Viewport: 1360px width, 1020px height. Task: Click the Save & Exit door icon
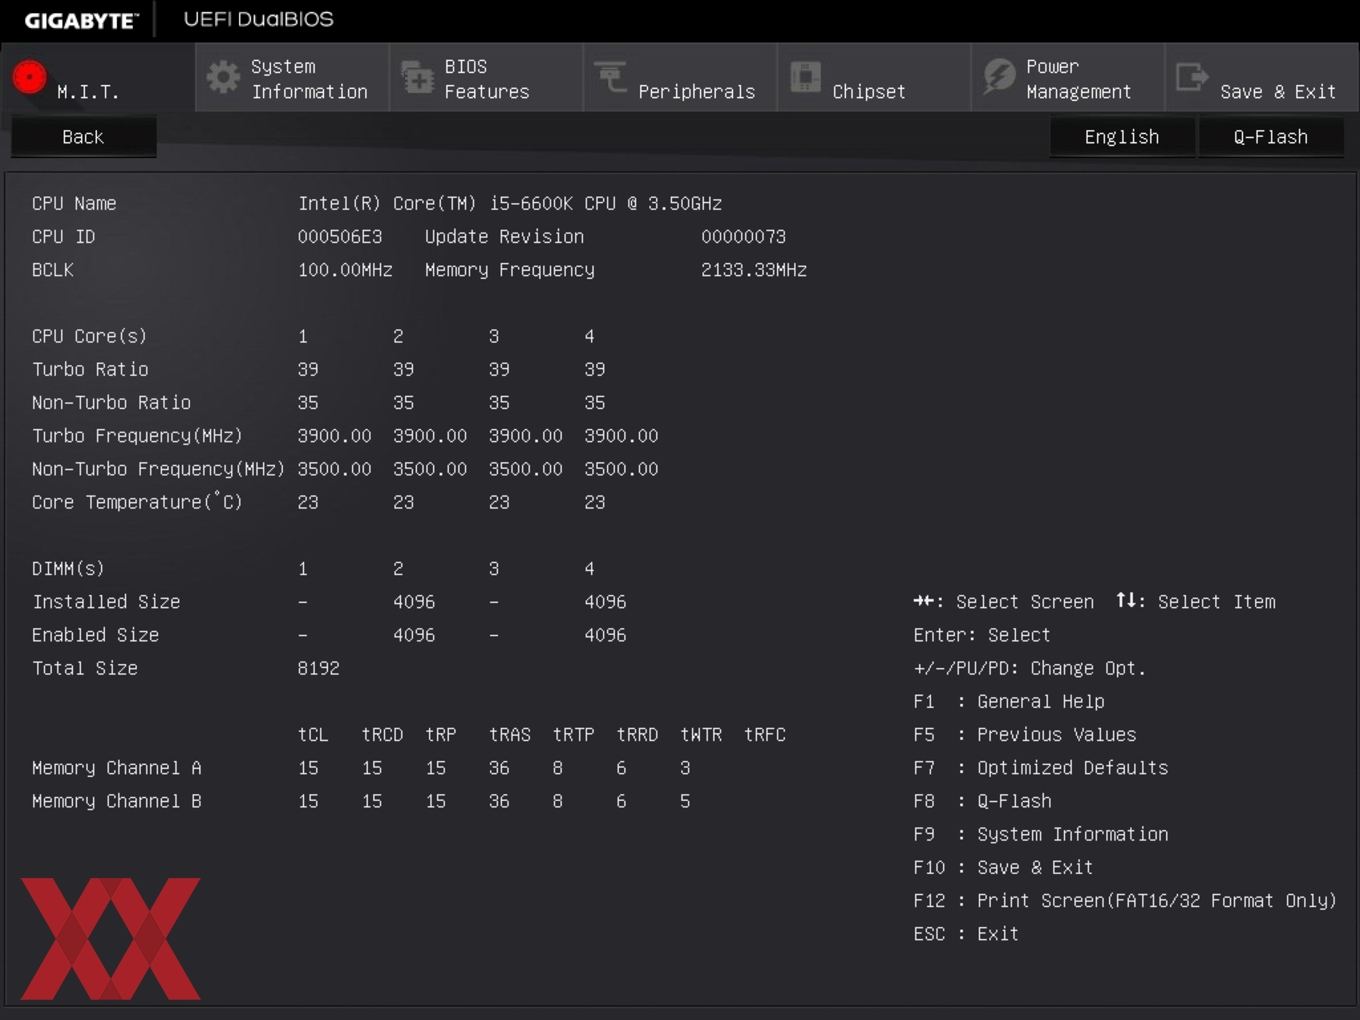(1192, 77)
